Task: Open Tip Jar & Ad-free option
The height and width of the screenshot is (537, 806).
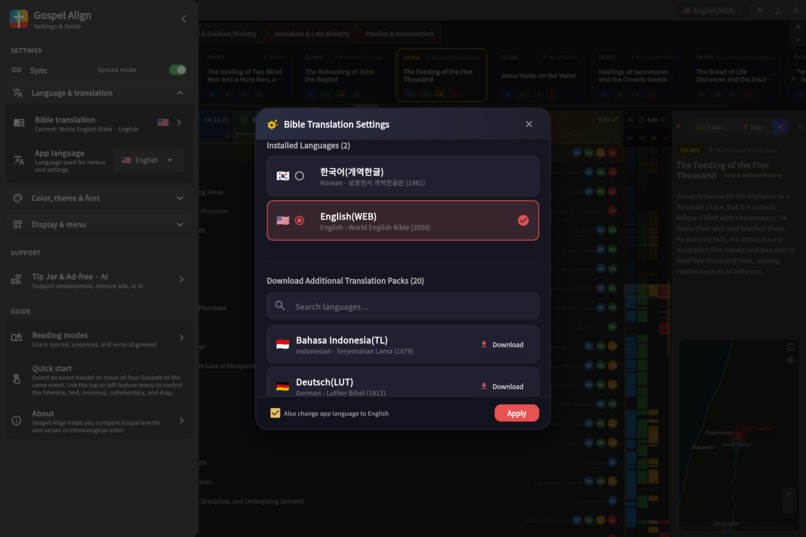Action: [99, 280]
